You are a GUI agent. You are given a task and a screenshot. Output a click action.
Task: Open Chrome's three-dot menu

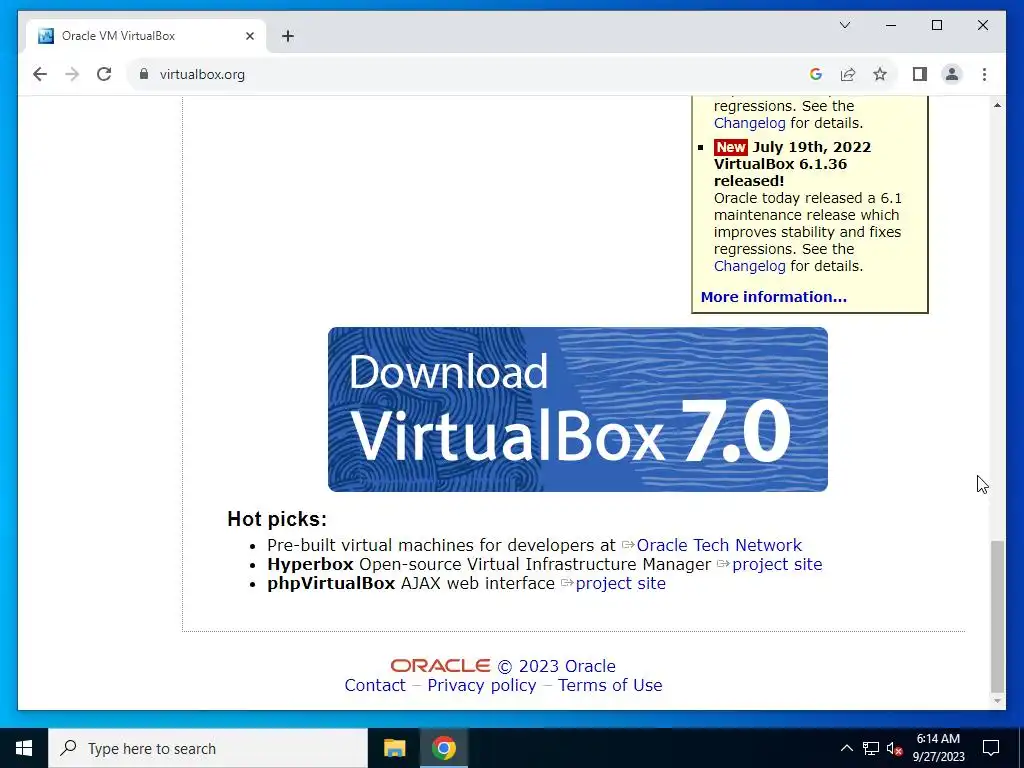pos(984,74)
